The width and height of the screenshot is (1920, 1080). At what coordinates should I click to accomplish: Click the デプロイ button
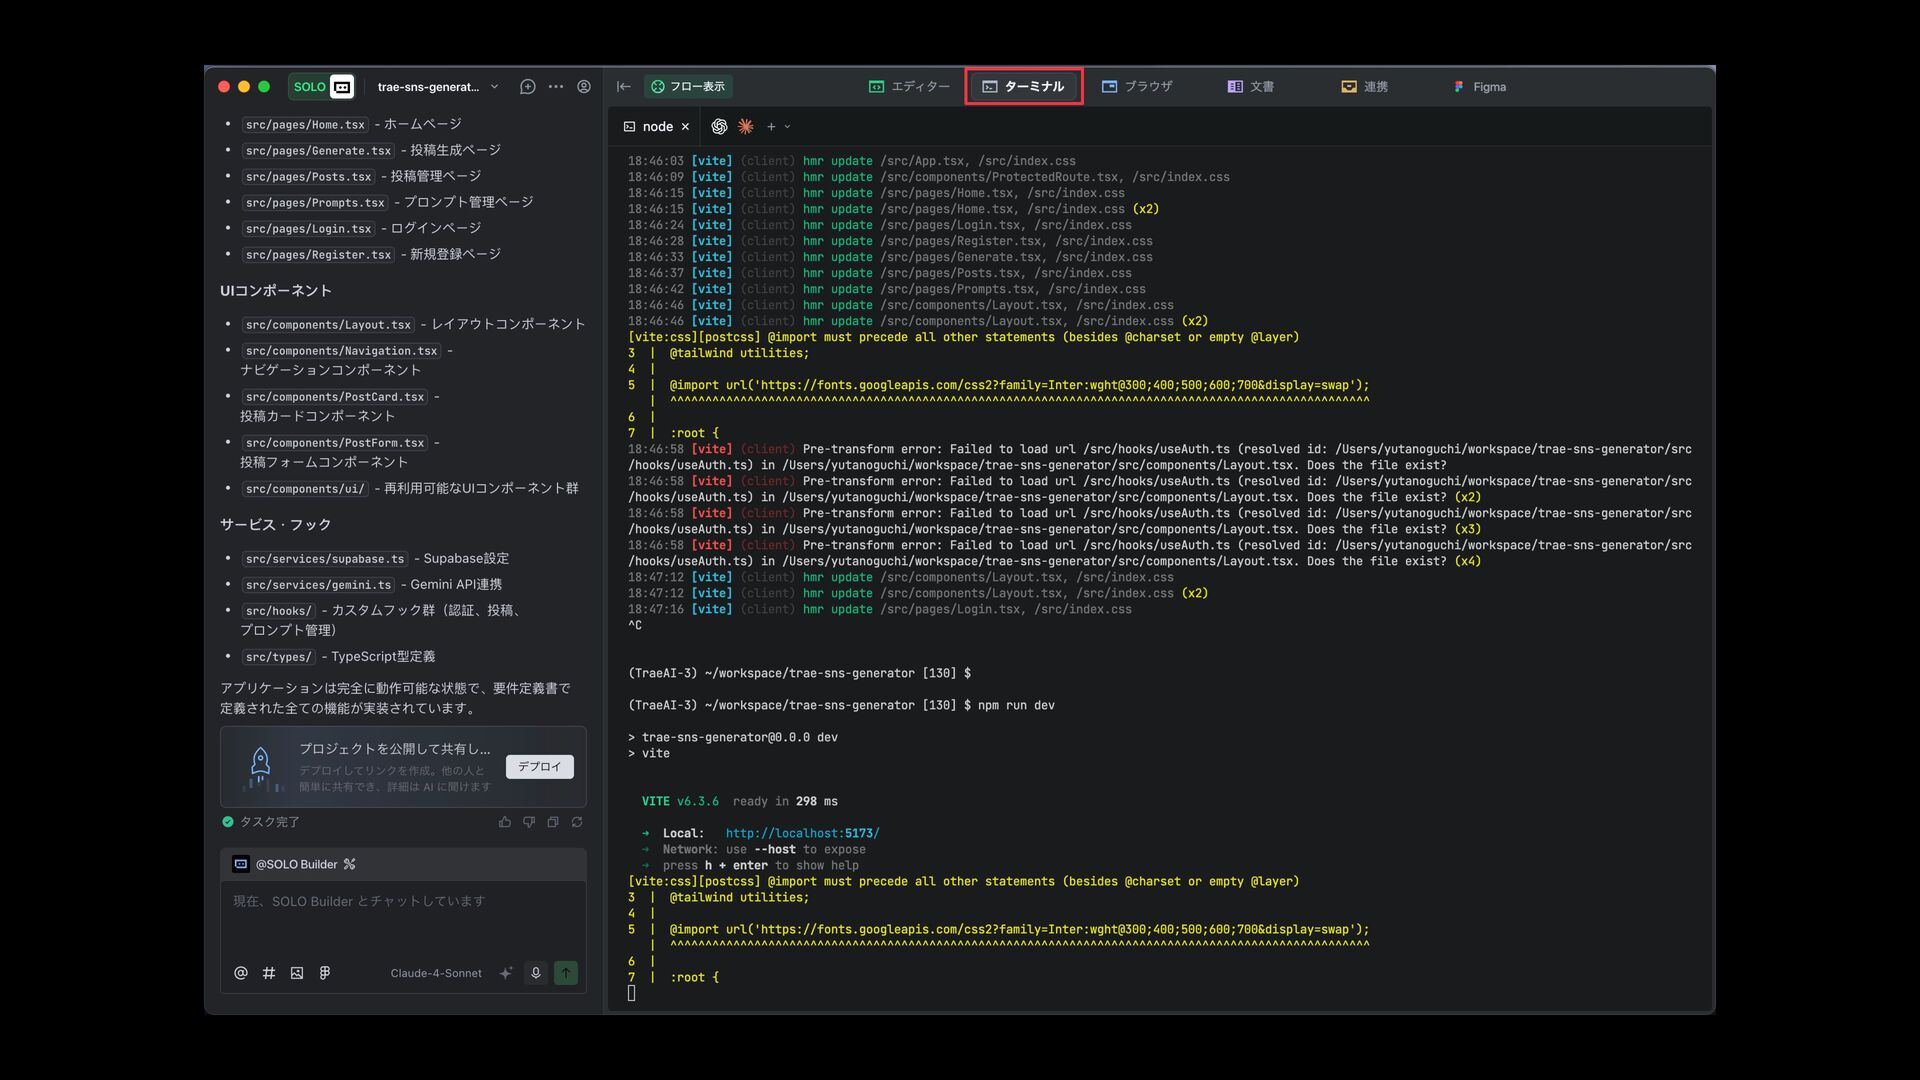pyautogui.click(x=539, y=767)
